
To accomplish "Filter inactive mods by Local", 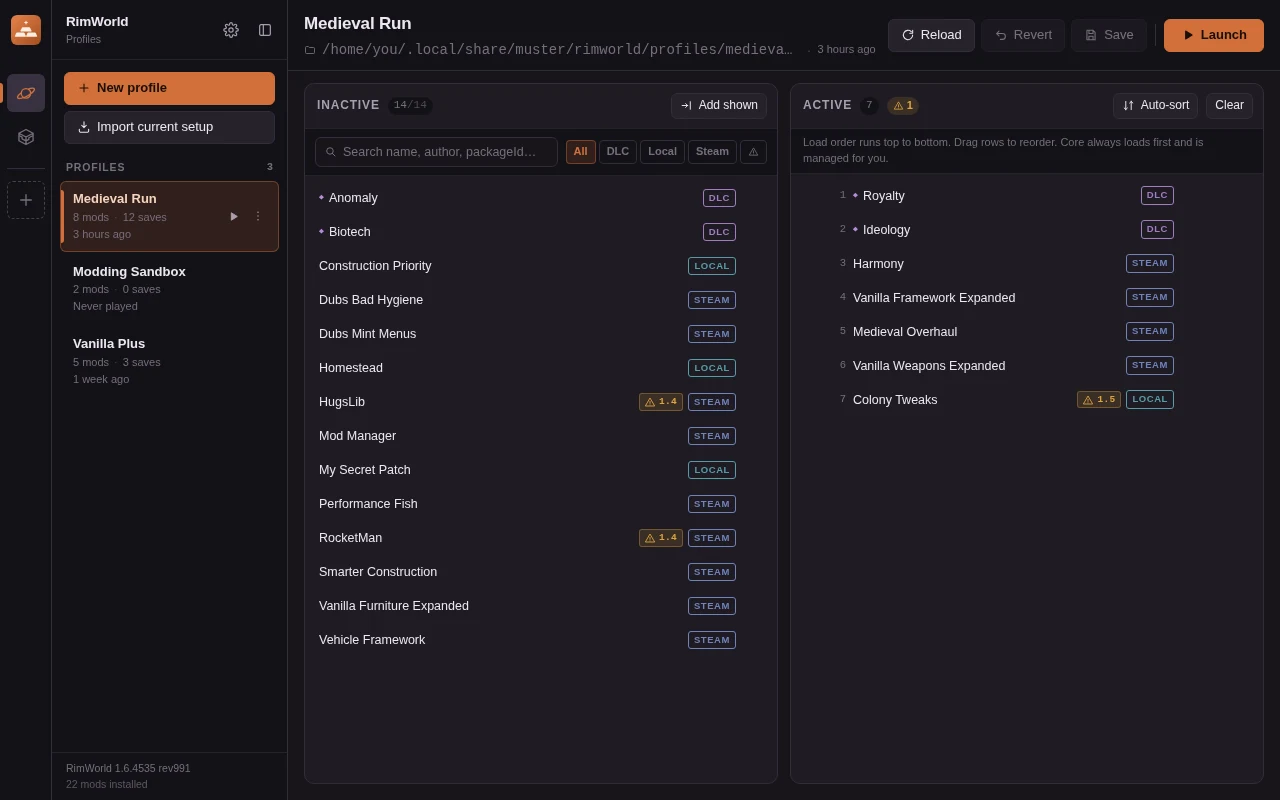I will pyautogui.click(x=662, y=152).
